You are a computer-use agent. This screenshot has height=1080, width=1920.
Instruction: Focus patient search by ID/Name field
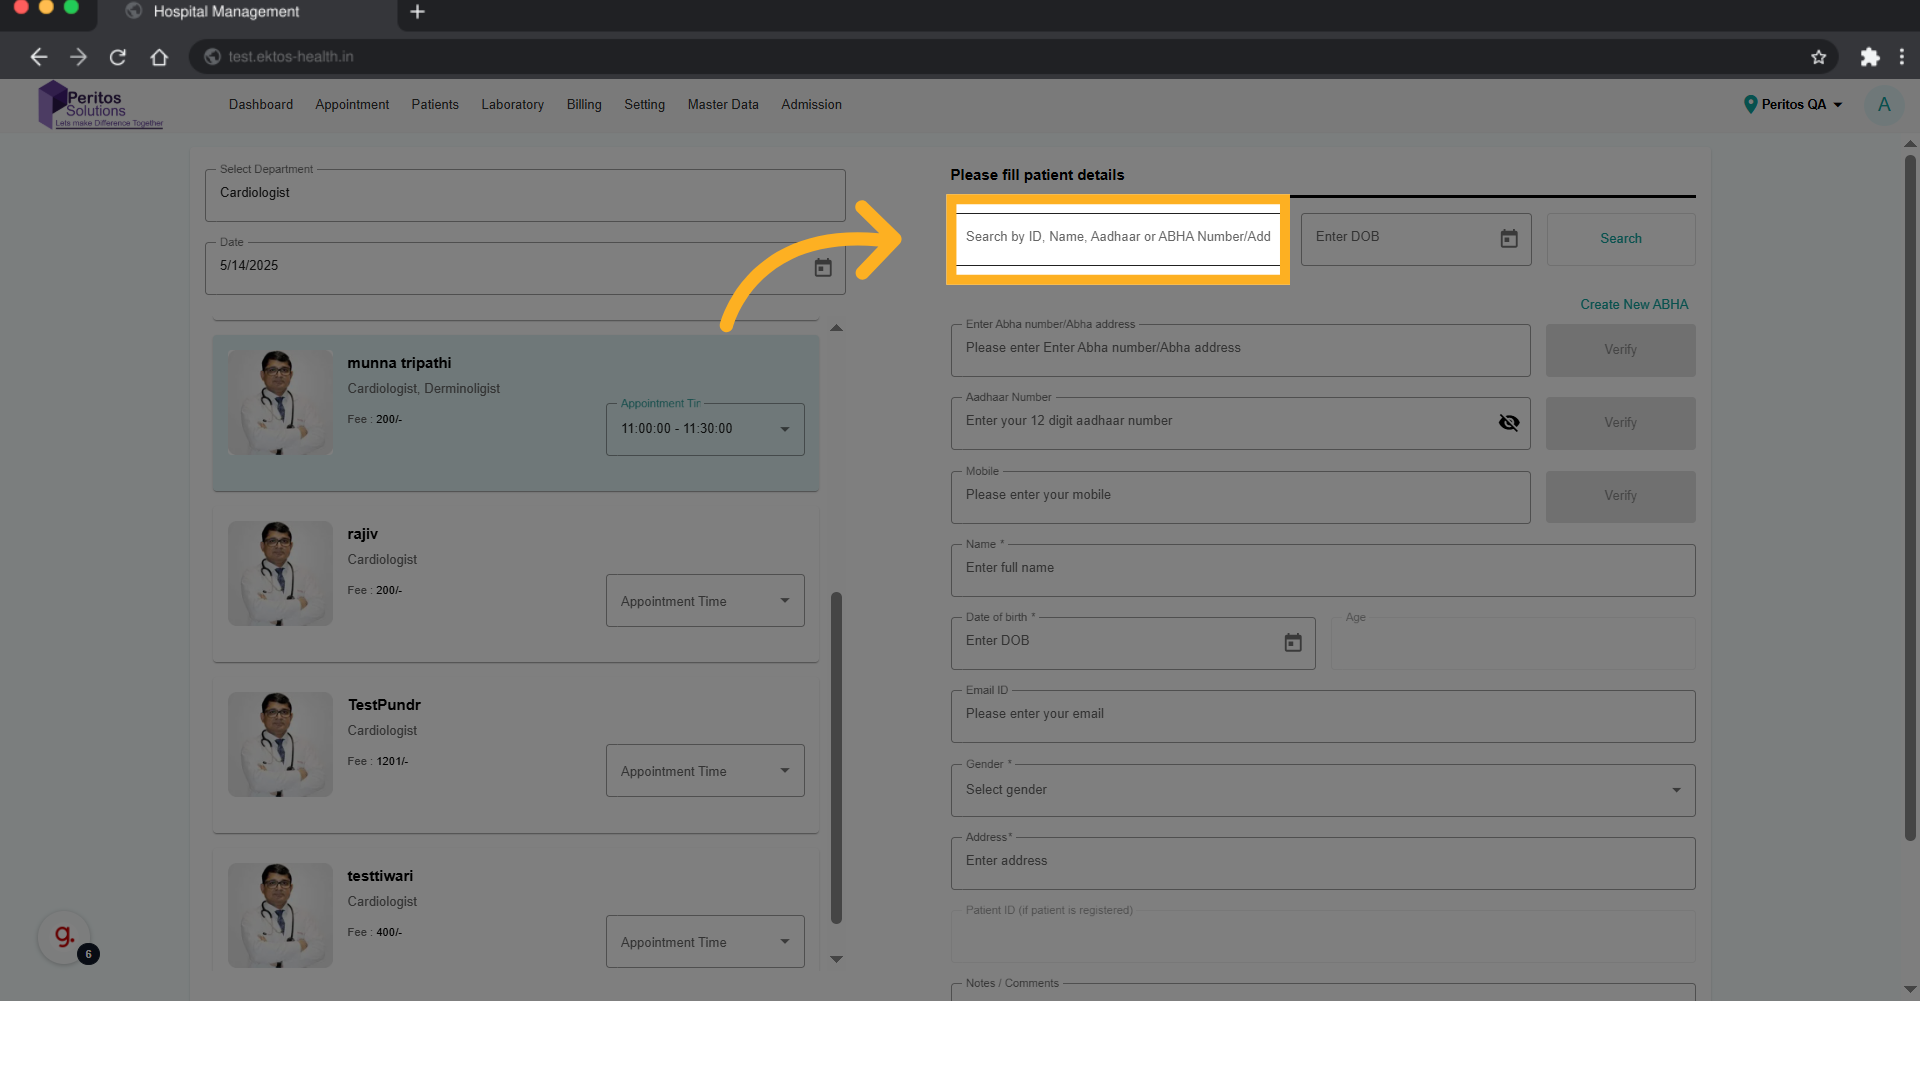pyautogui.click(x=1117, y=238)
